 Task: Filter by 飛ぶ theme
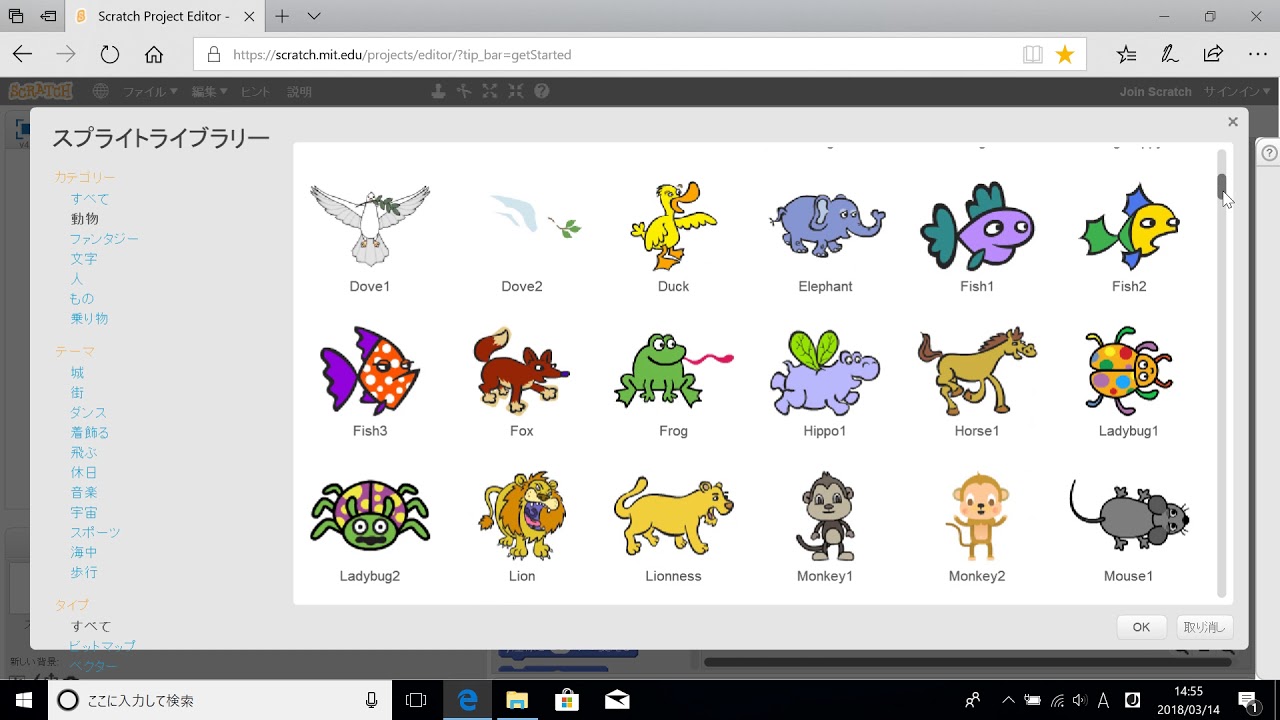pyautogui.click(x=84, y=453)
